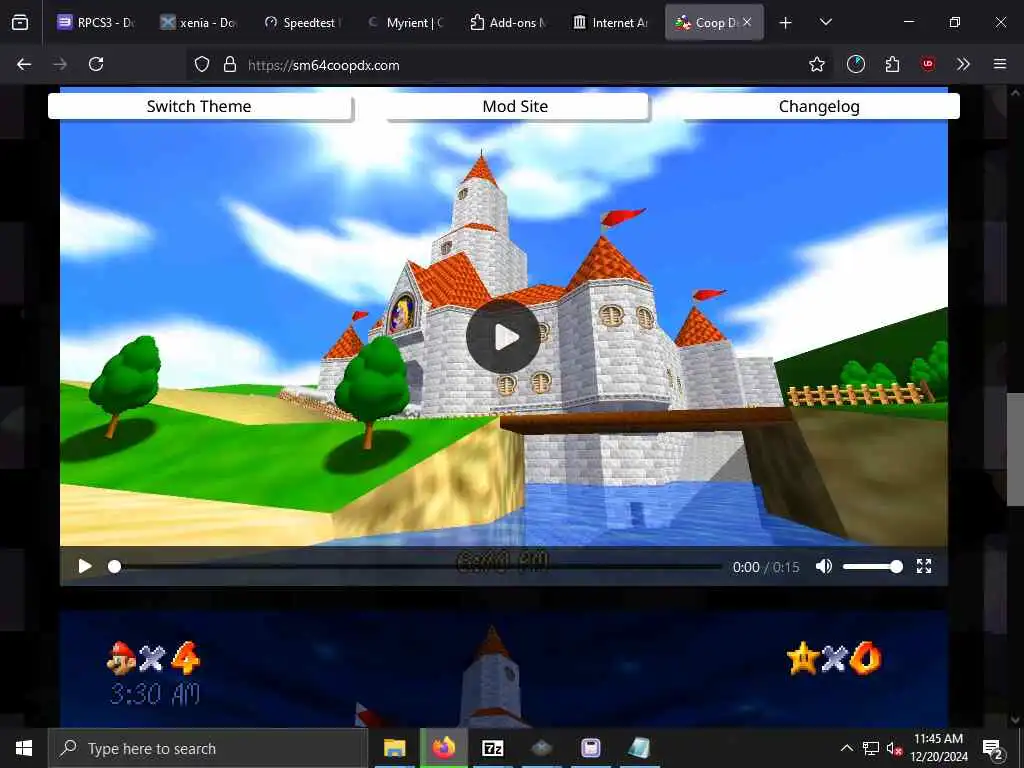Open Firefox View in the tab strip
Image resolution: width=1024 pixels, height=768 pixels.
point(20,23)
